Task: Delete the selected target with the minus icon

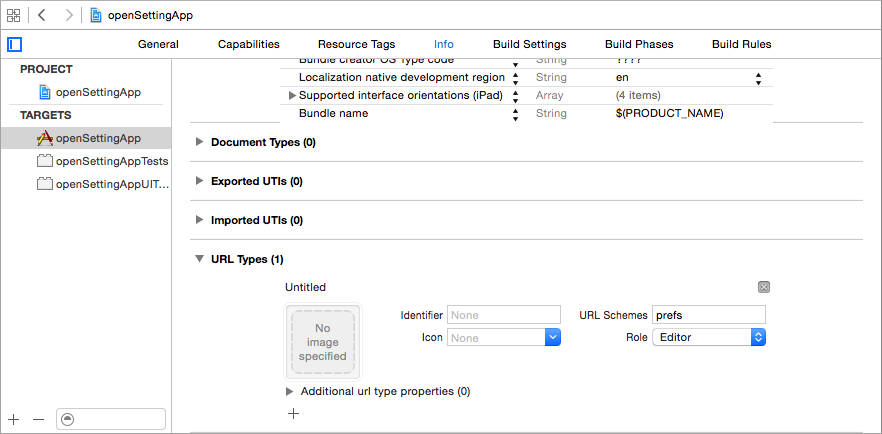Action: [38, 419]
